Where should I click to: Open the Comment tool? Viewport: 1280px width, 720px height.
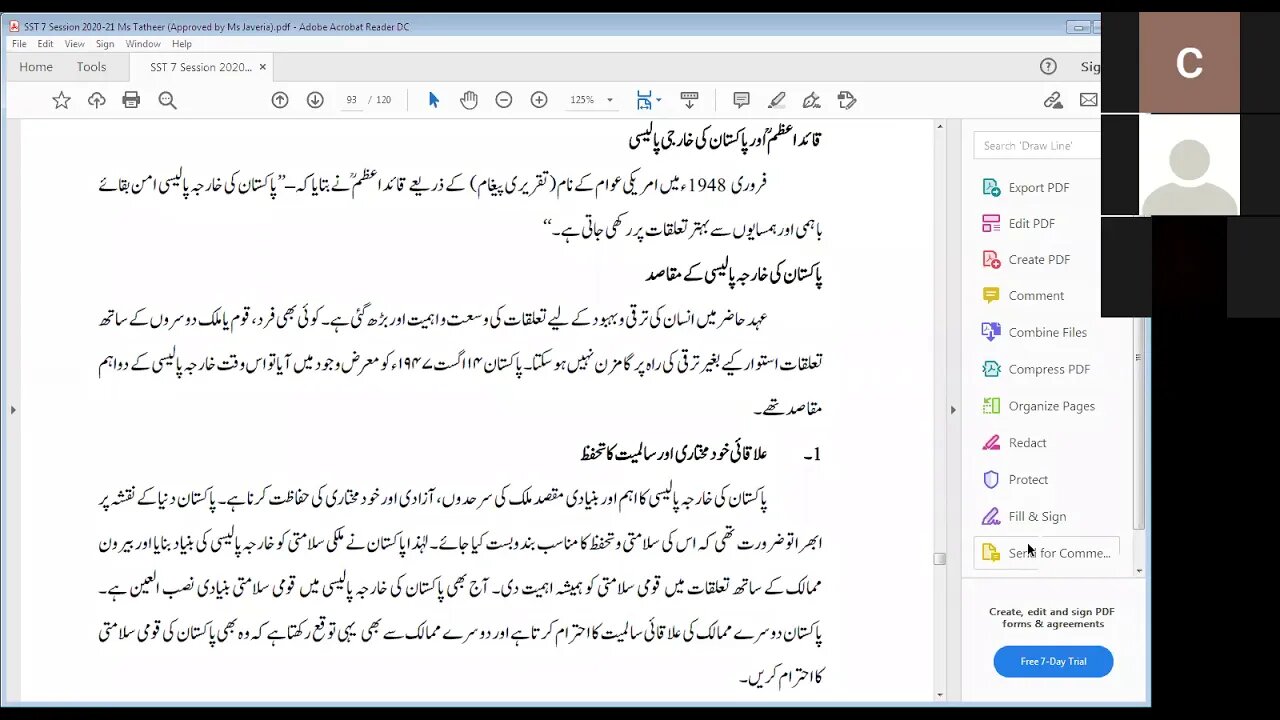[x=1035, y=295]
